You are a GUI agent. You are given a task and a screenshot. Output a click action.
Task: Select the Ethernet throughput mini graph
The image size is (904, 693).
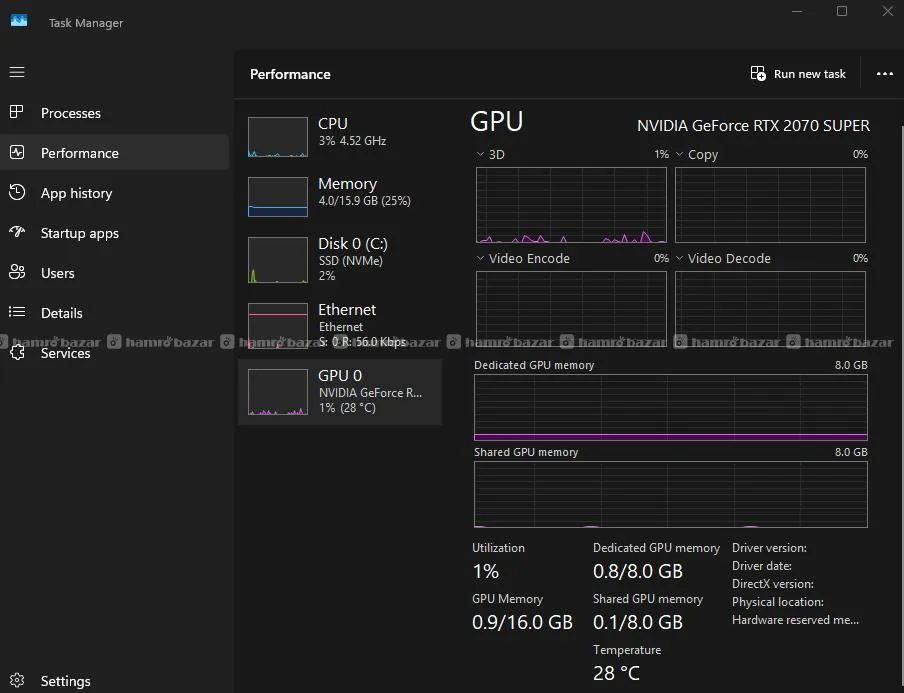(x=278, y=326)
